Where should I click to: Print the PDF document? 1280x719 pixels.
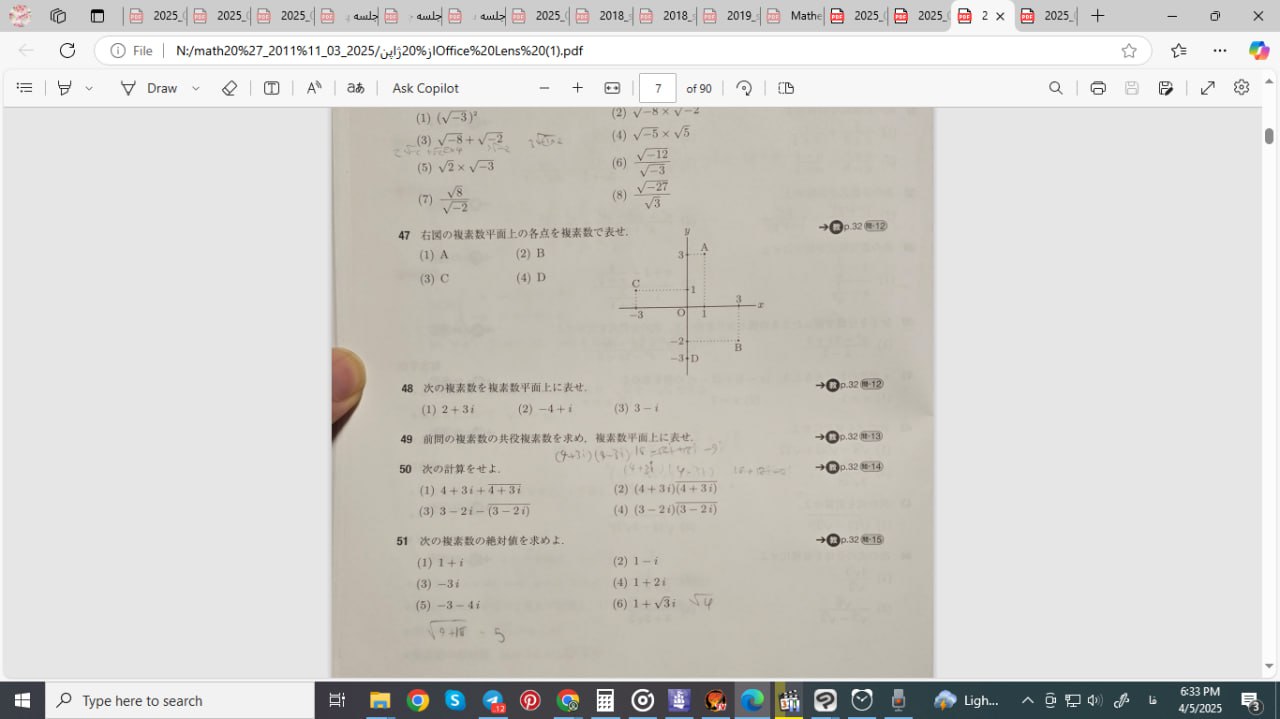point(1098,88)
